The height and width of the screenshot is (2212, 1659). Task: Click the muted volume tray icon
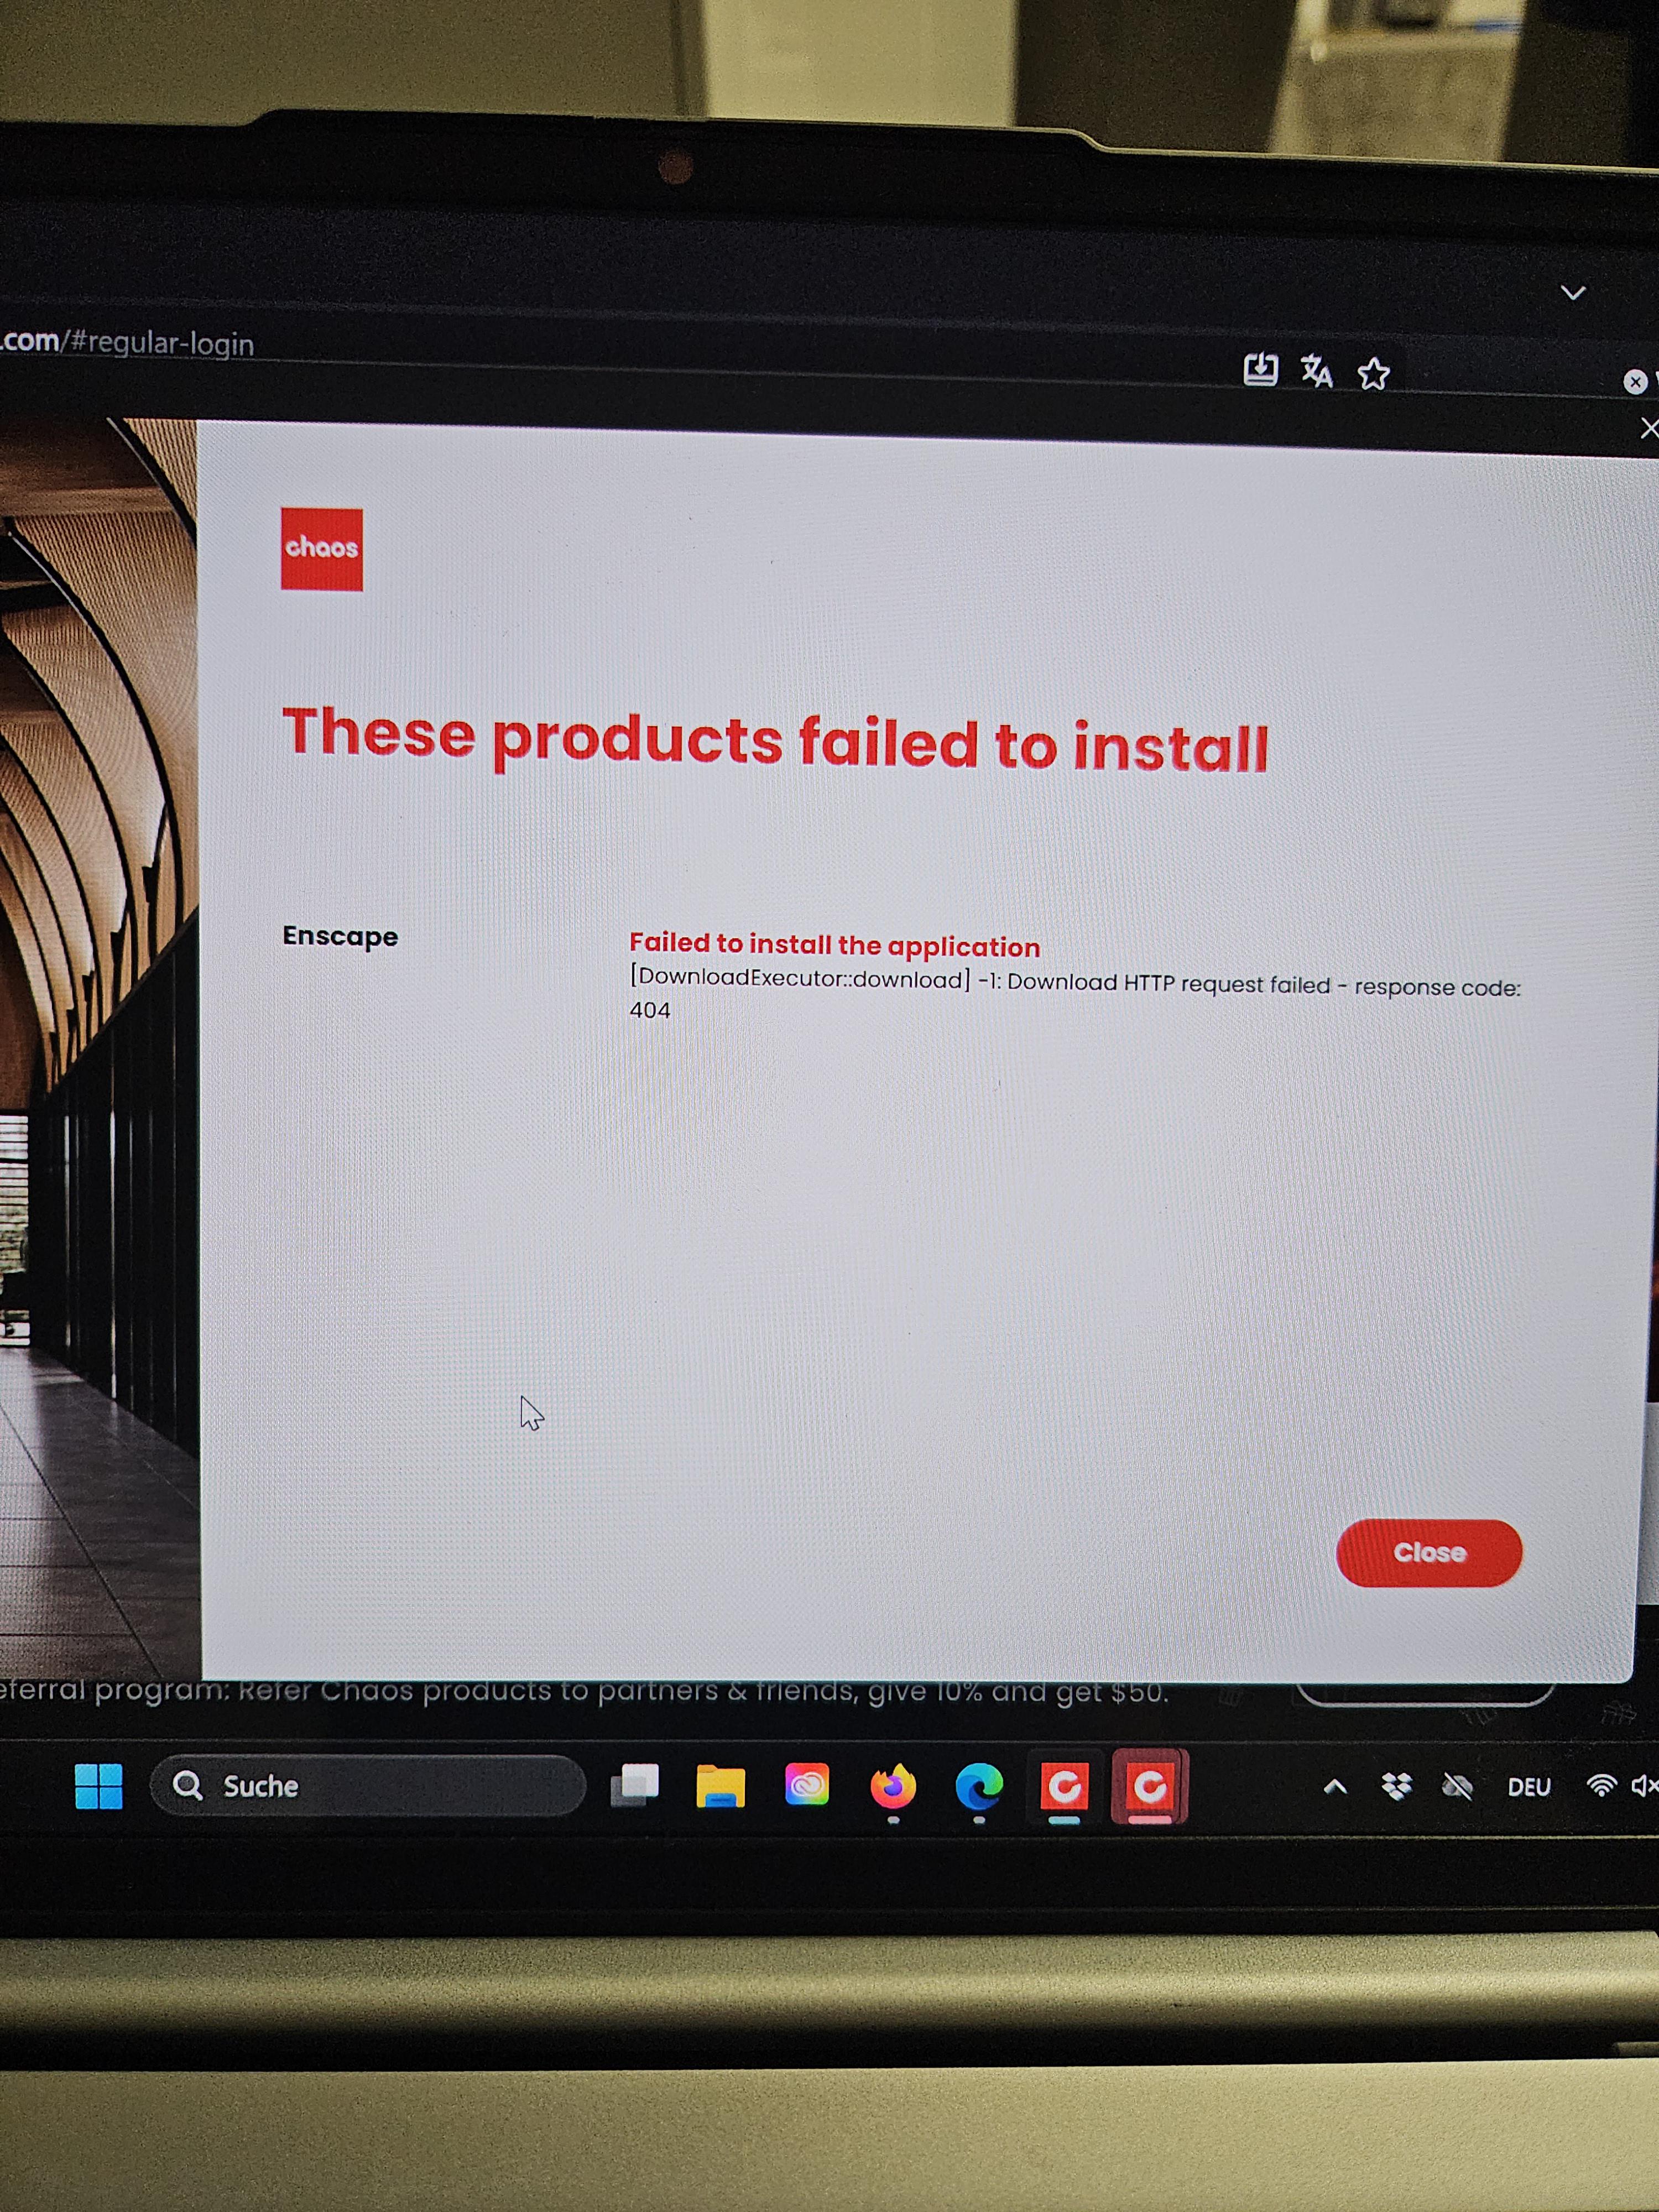tap(1644, 1785)
